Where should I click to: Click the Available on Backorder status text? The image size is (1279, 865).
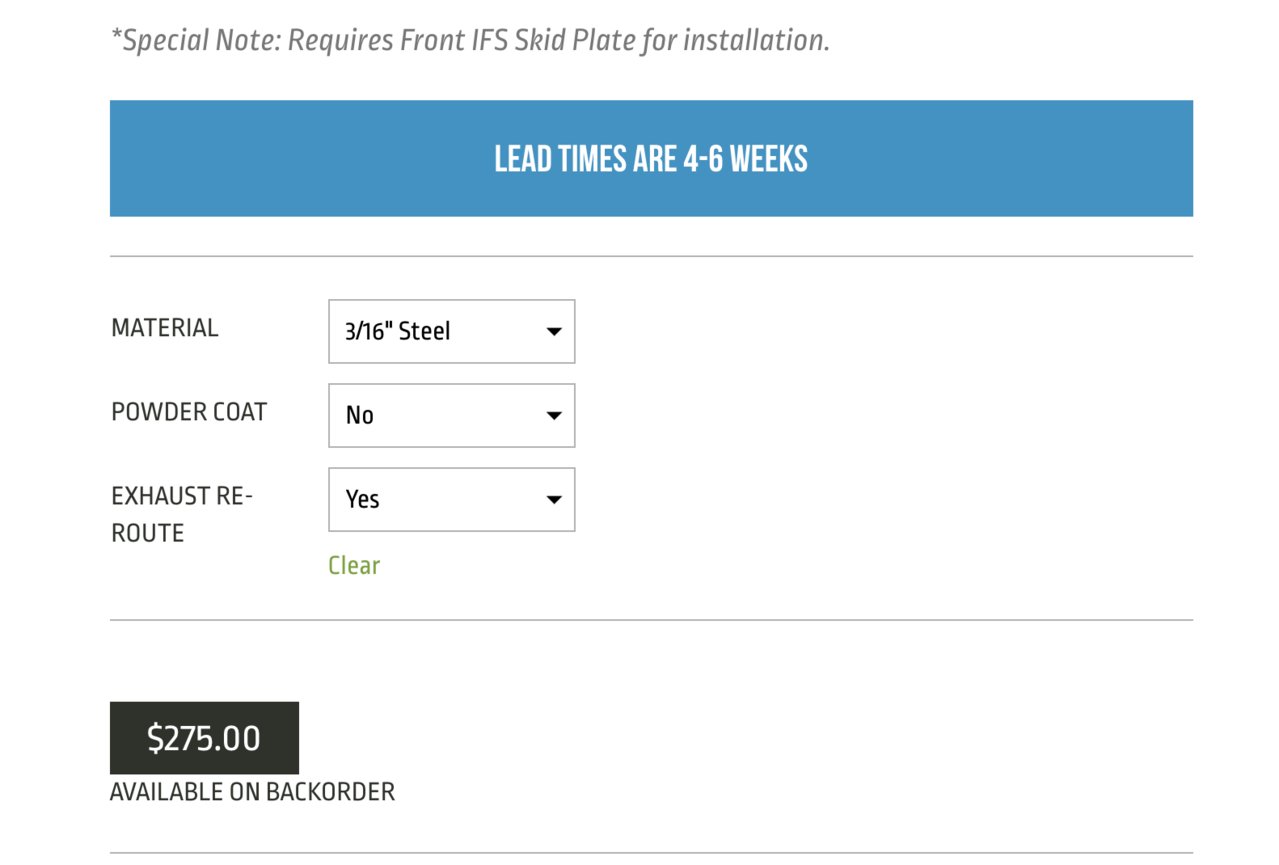[x=252, y=792]
